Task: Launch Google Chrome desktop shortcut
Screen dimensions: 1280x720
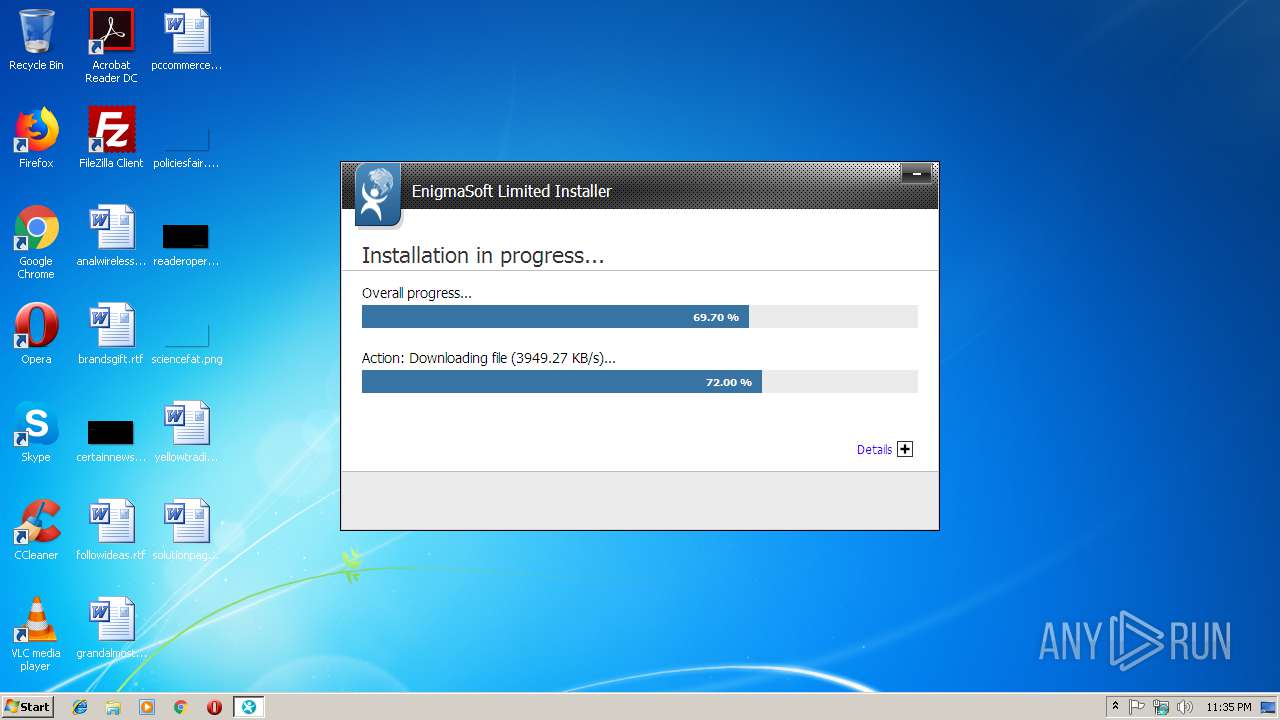Action: (36, 242)
